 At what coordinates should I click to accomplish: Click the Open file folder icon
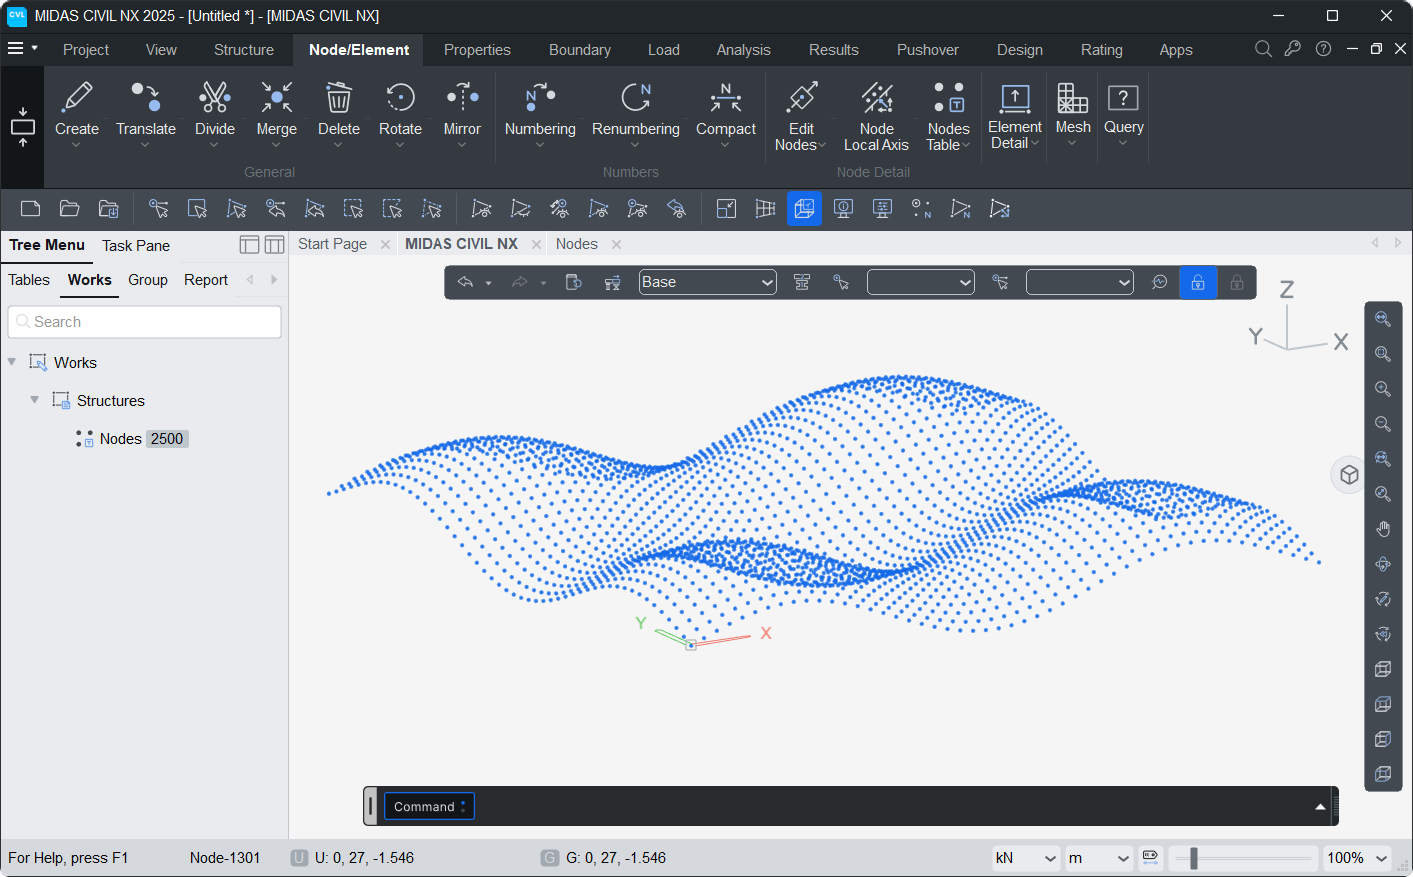pos(70,209)
